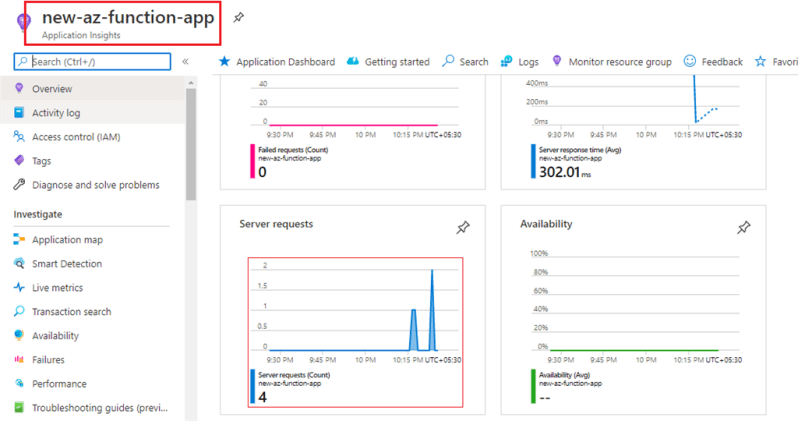Click the Tags icon

tap(19, 160)
